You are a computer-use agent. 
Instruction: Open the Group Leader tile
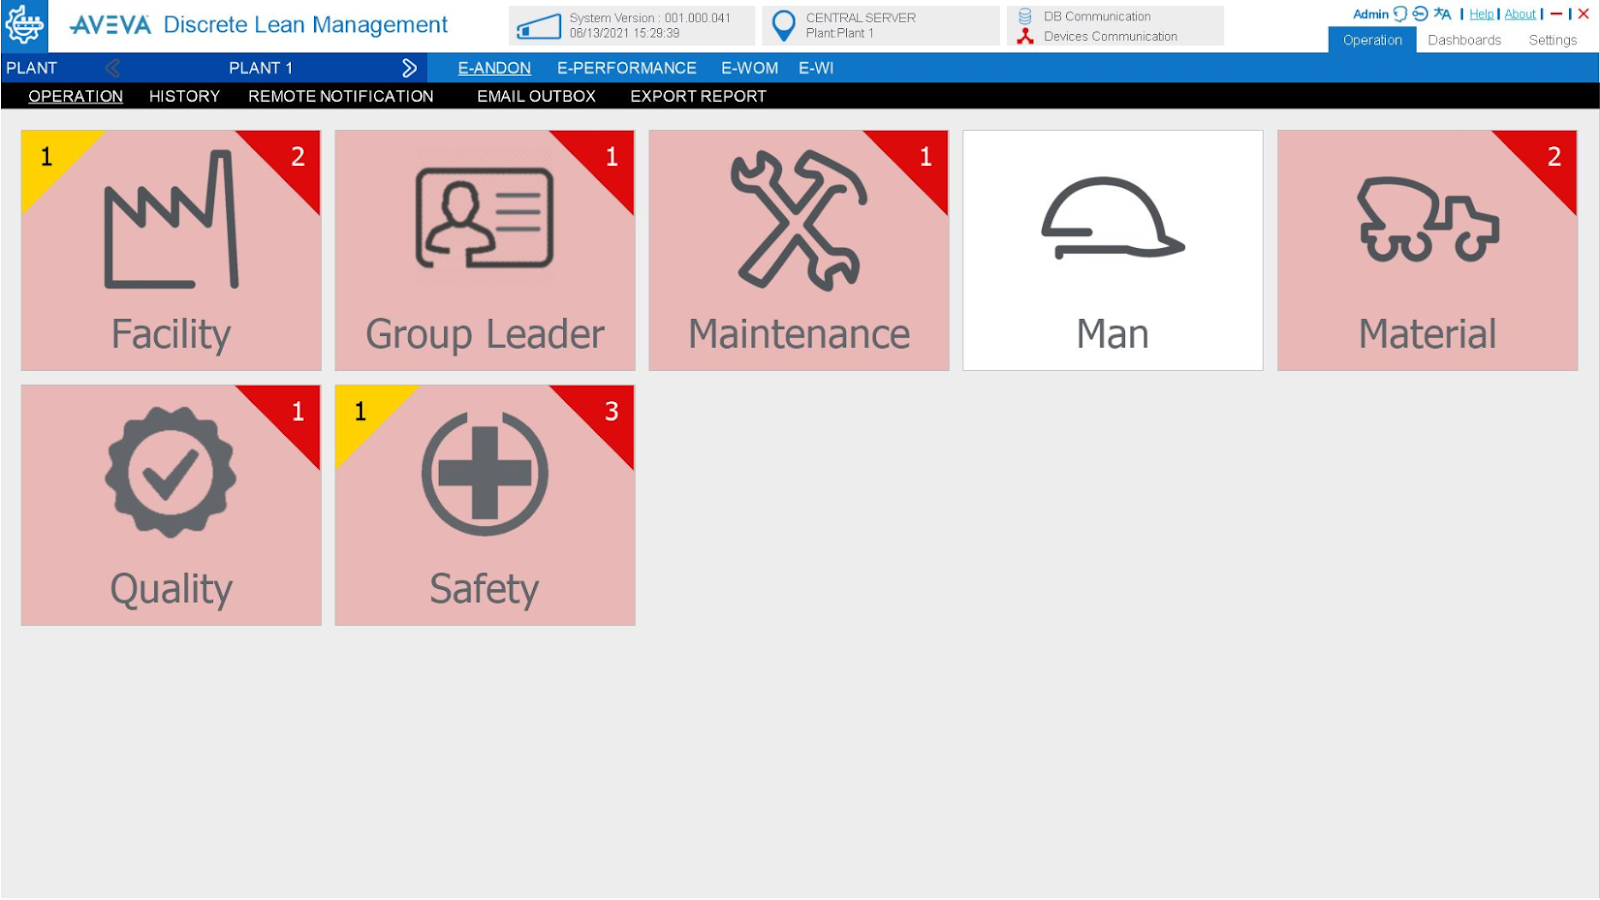[485, 250]
